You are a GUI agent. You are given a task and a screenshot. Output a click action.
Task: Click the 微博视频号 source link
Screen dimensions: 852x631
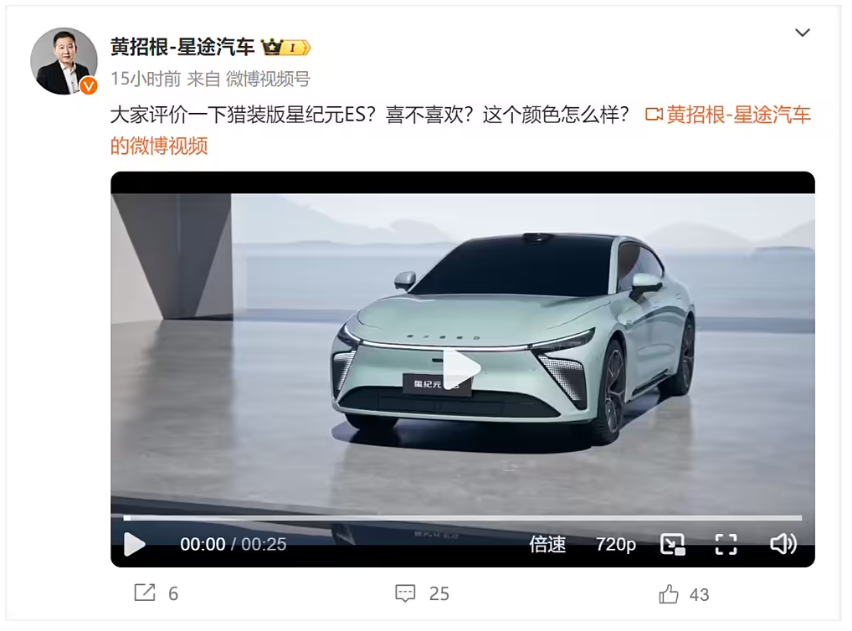click(x=268, y=79)
